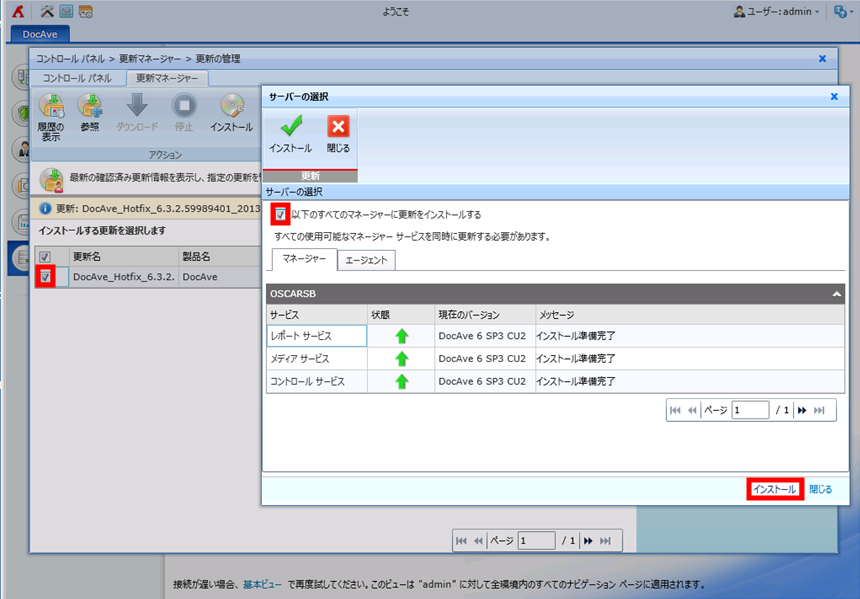
Task: Select the DocAve main tab
Action: pos(40,34)
